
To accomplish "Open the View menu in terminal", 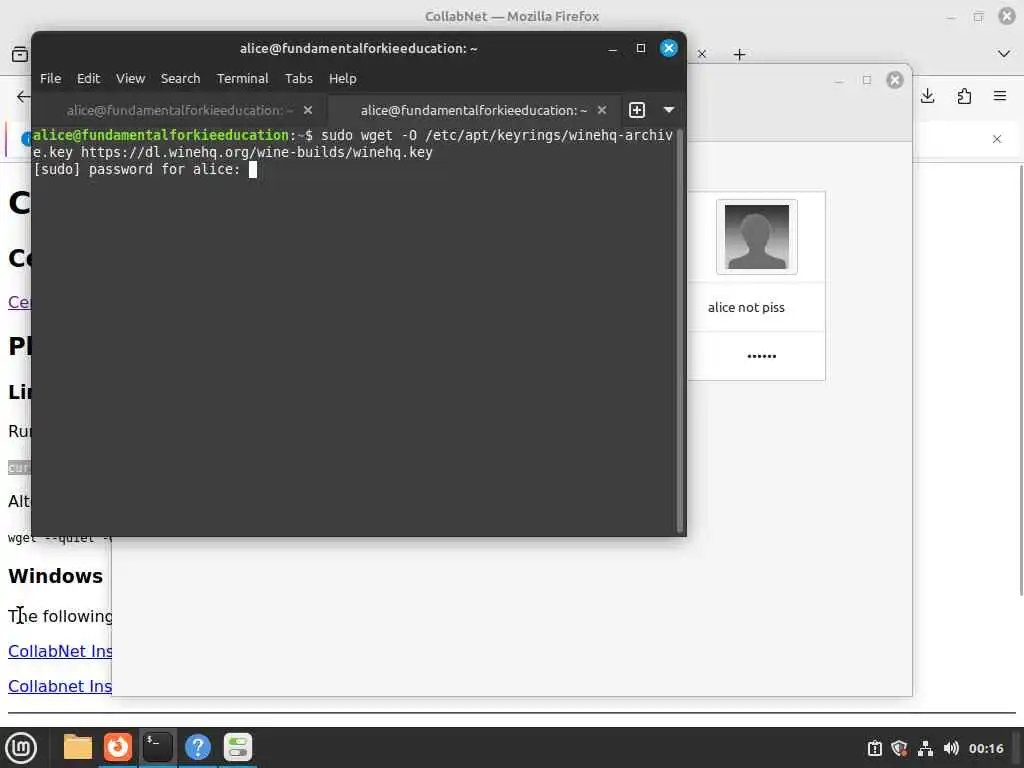I will point(131,78).
